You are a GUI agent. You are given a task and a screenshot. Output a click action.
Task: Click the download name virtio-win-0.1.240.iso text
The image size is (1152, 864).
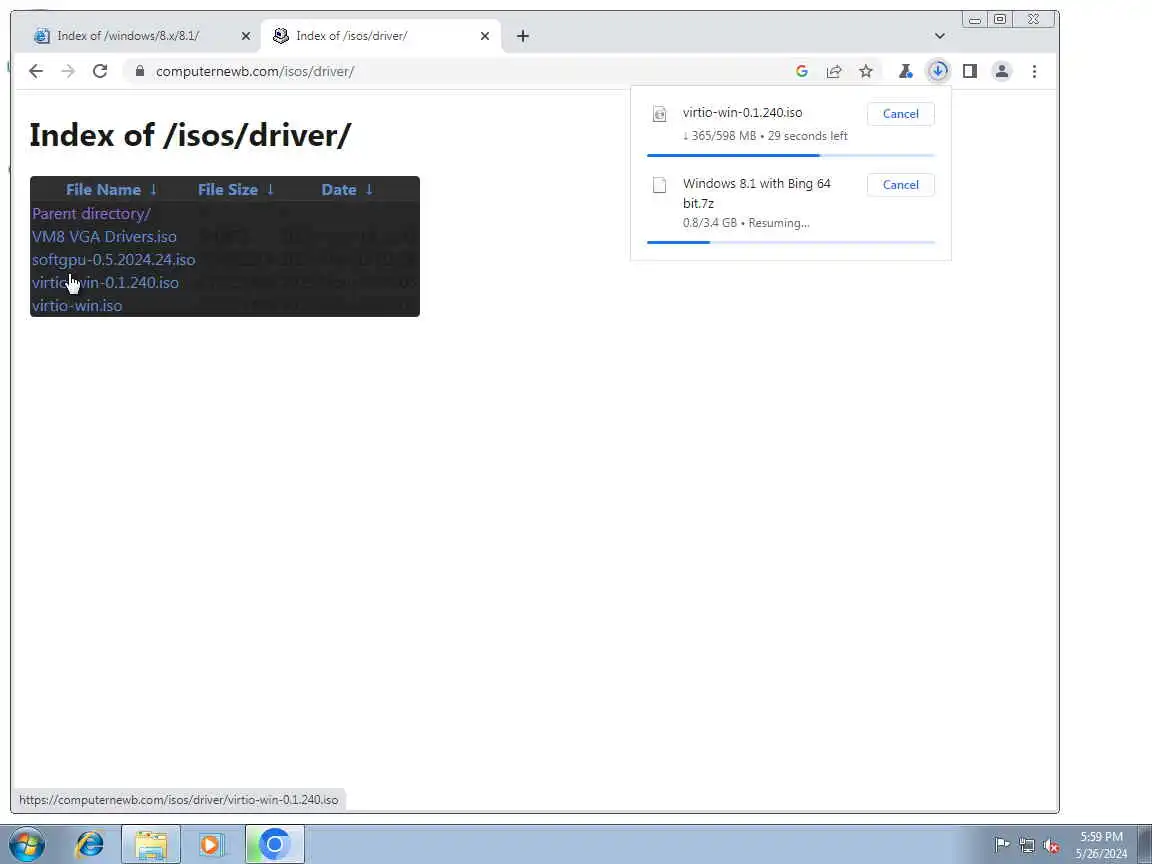742,112
